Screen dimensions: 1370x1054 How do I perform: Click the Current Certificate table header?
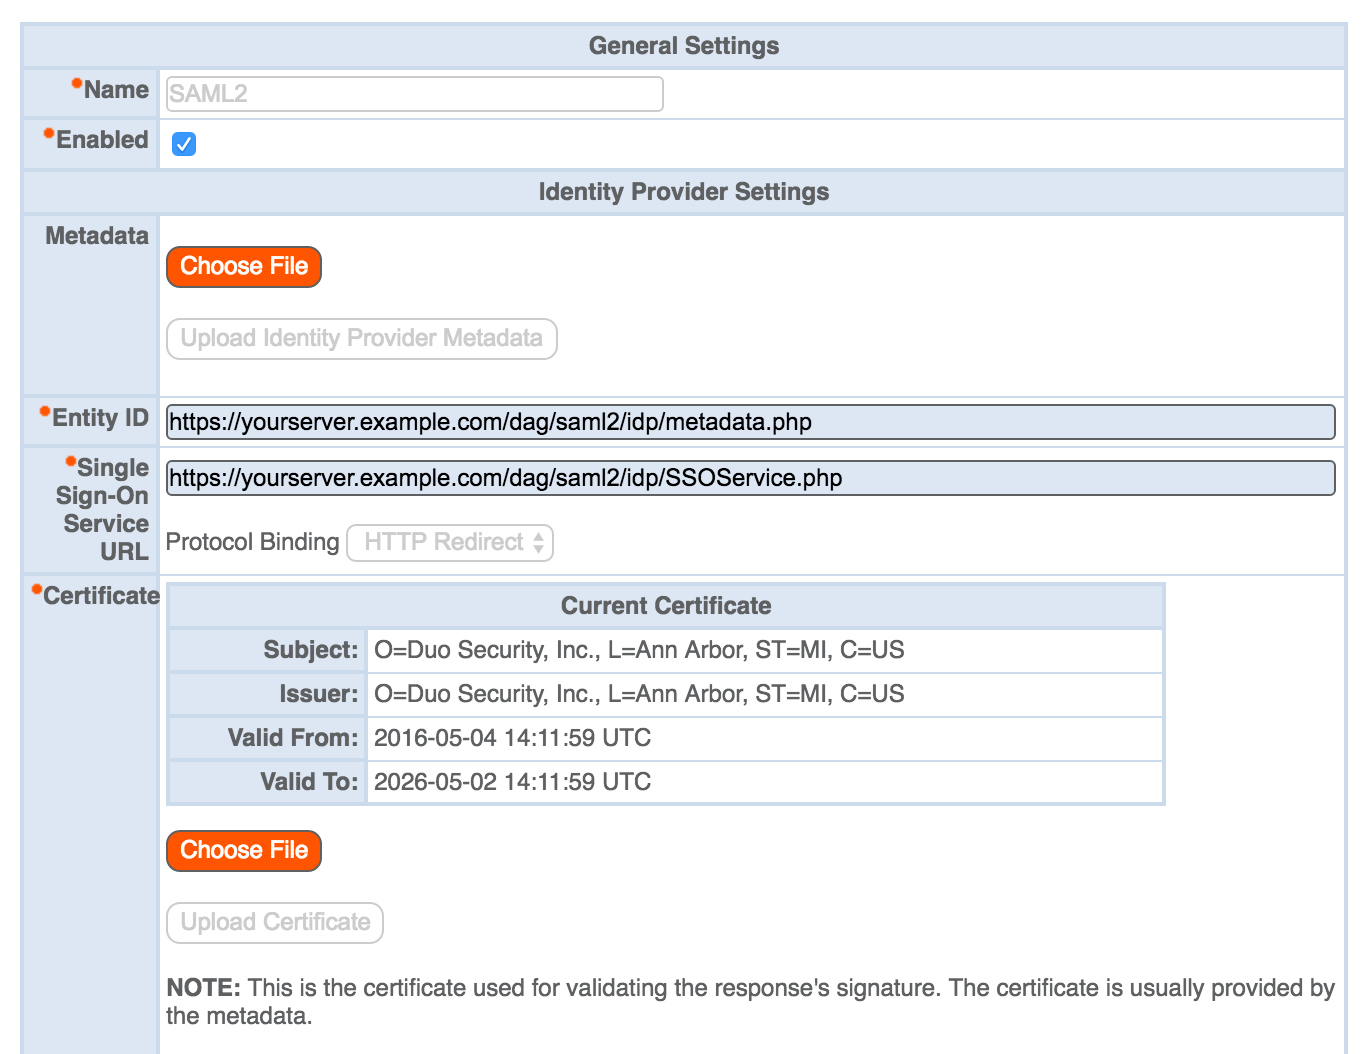coord(666,605)
